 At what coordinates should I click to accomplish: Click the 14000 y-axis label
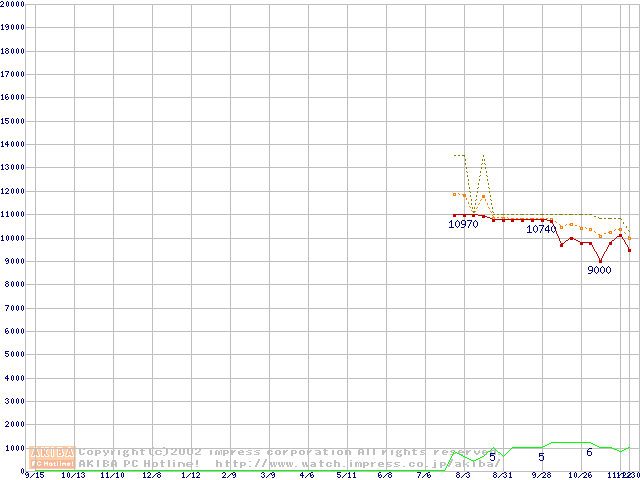13,145
